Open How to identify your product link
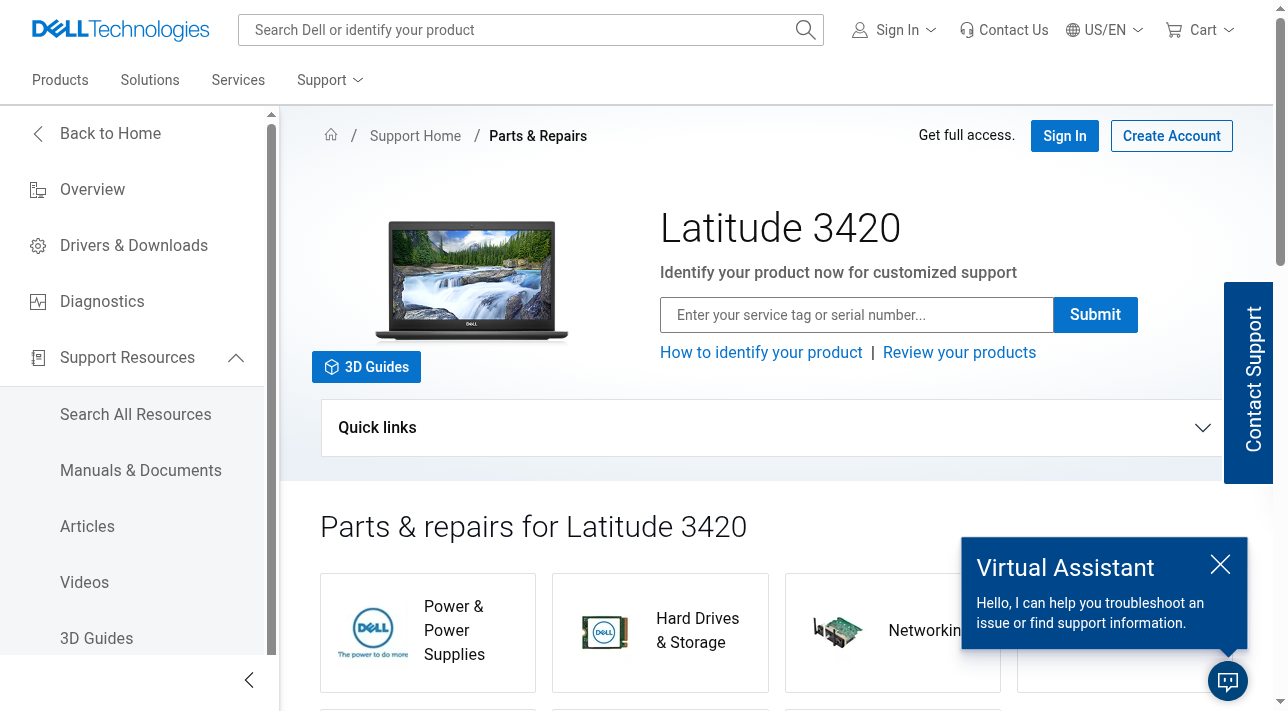This screenshot has width=1288, height=711. 761,352
